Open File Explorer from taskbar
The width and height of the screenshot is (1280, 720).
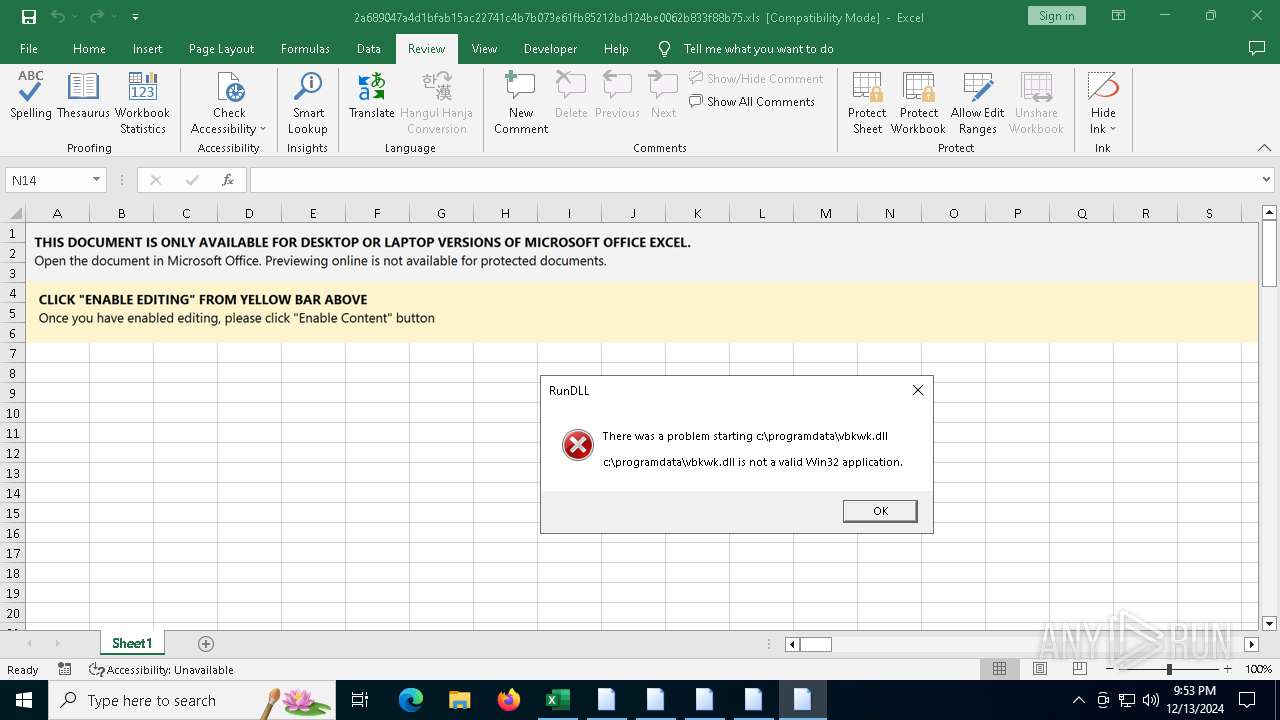click(x=459, y=700)
